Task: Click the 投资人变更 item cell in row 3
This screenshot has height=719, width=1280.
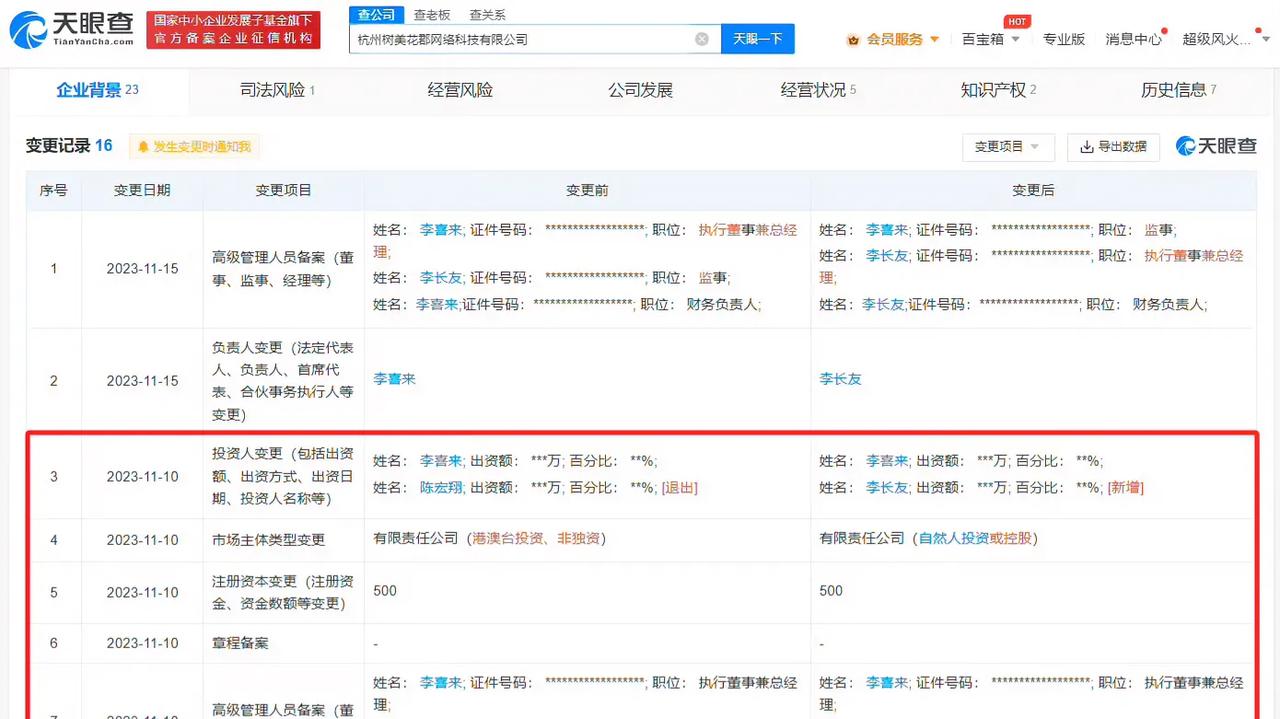Action: pyautogui.click(x=282, y=476)
